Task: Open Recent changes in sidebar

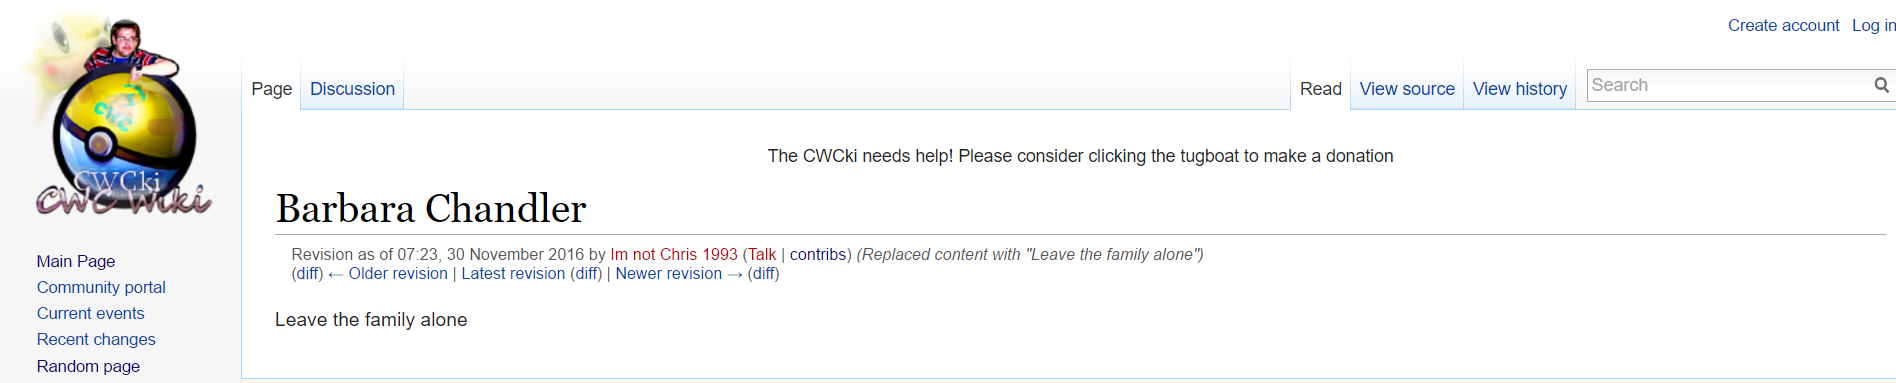Action: coord(96,339)
